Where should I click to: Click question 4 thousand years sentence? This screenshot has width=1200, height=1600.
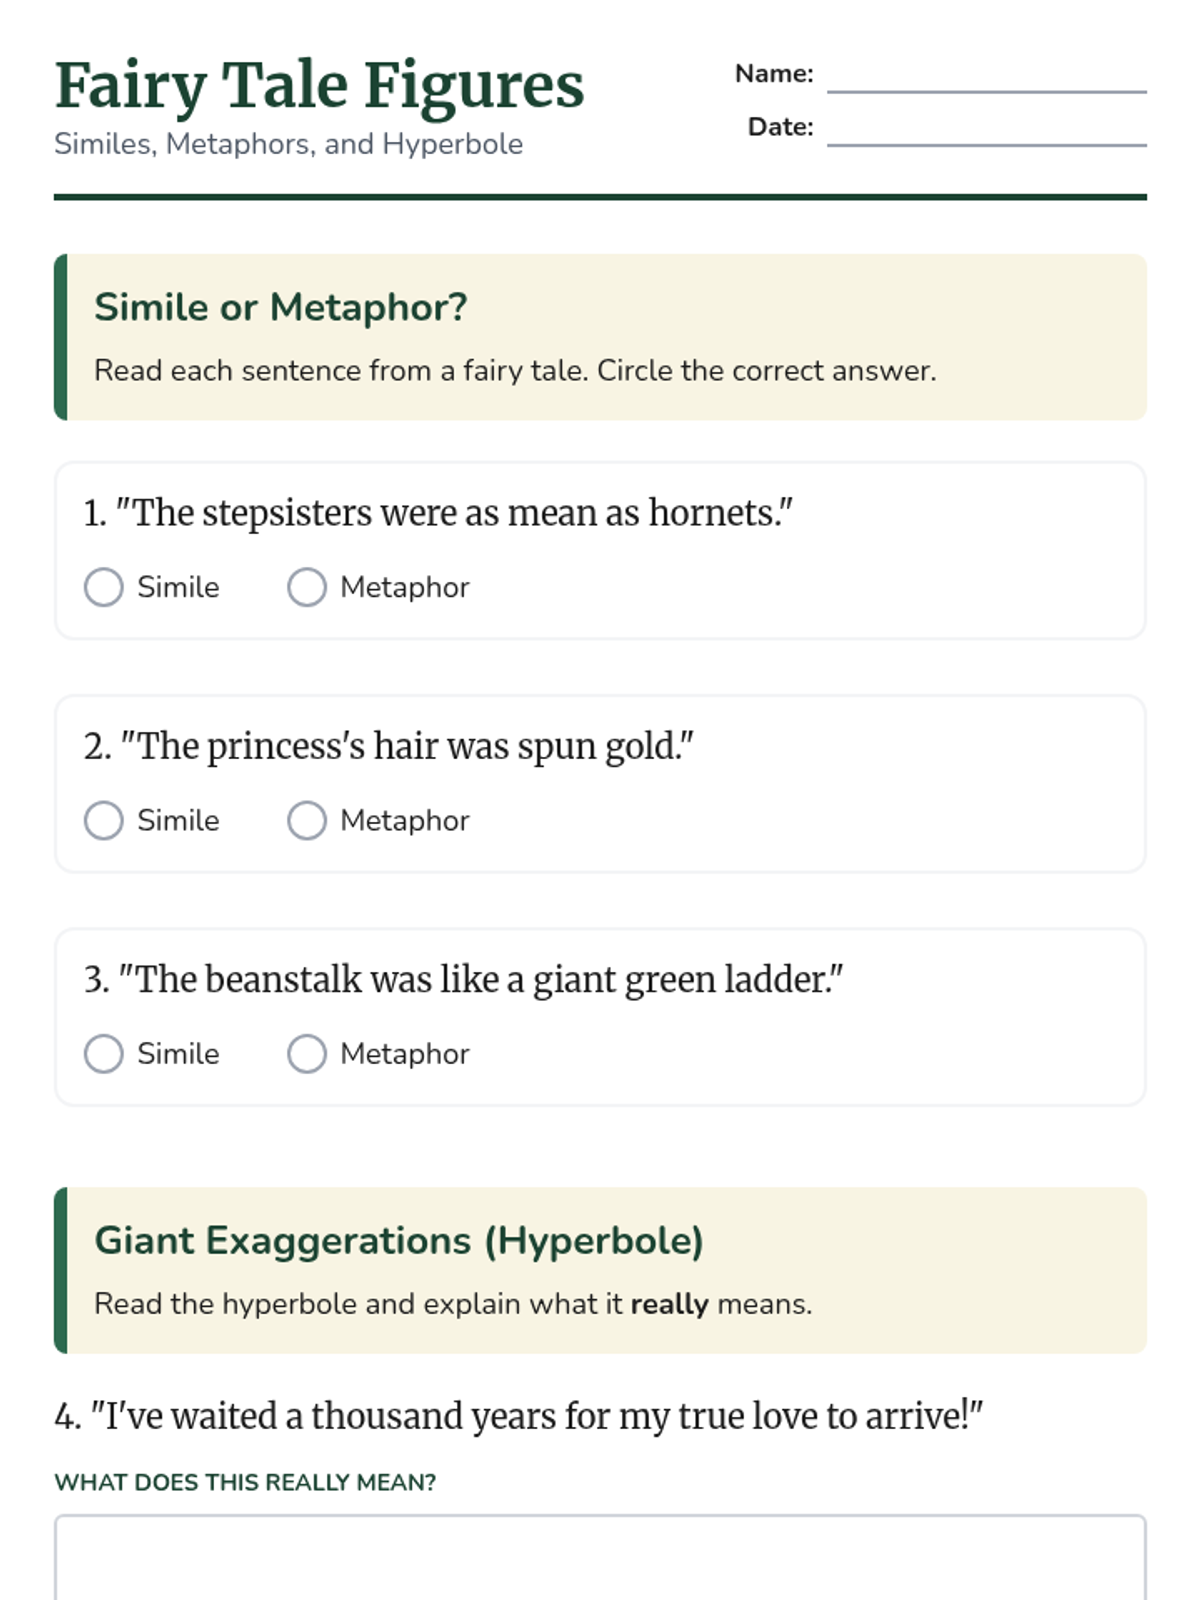(x=518, y=1416)
